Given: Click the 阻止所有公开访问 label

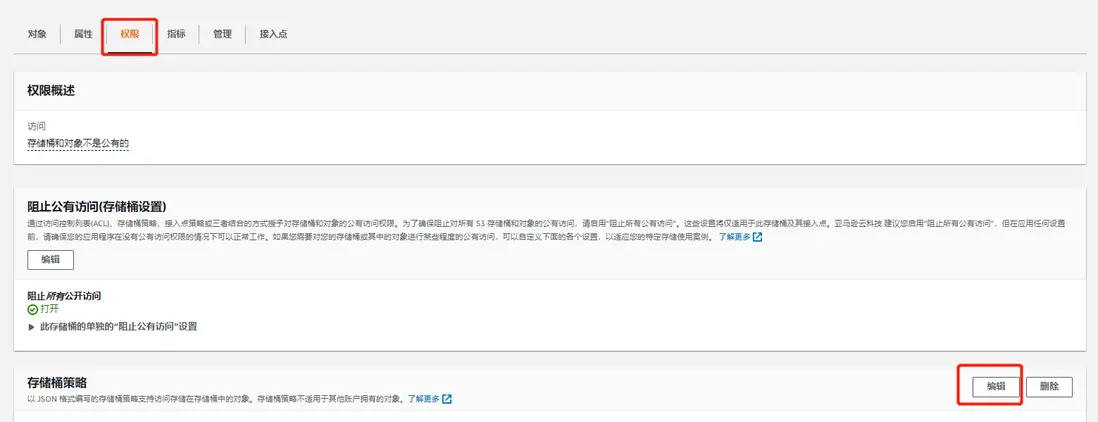Looking at the screenshot, I should (64, 296).
